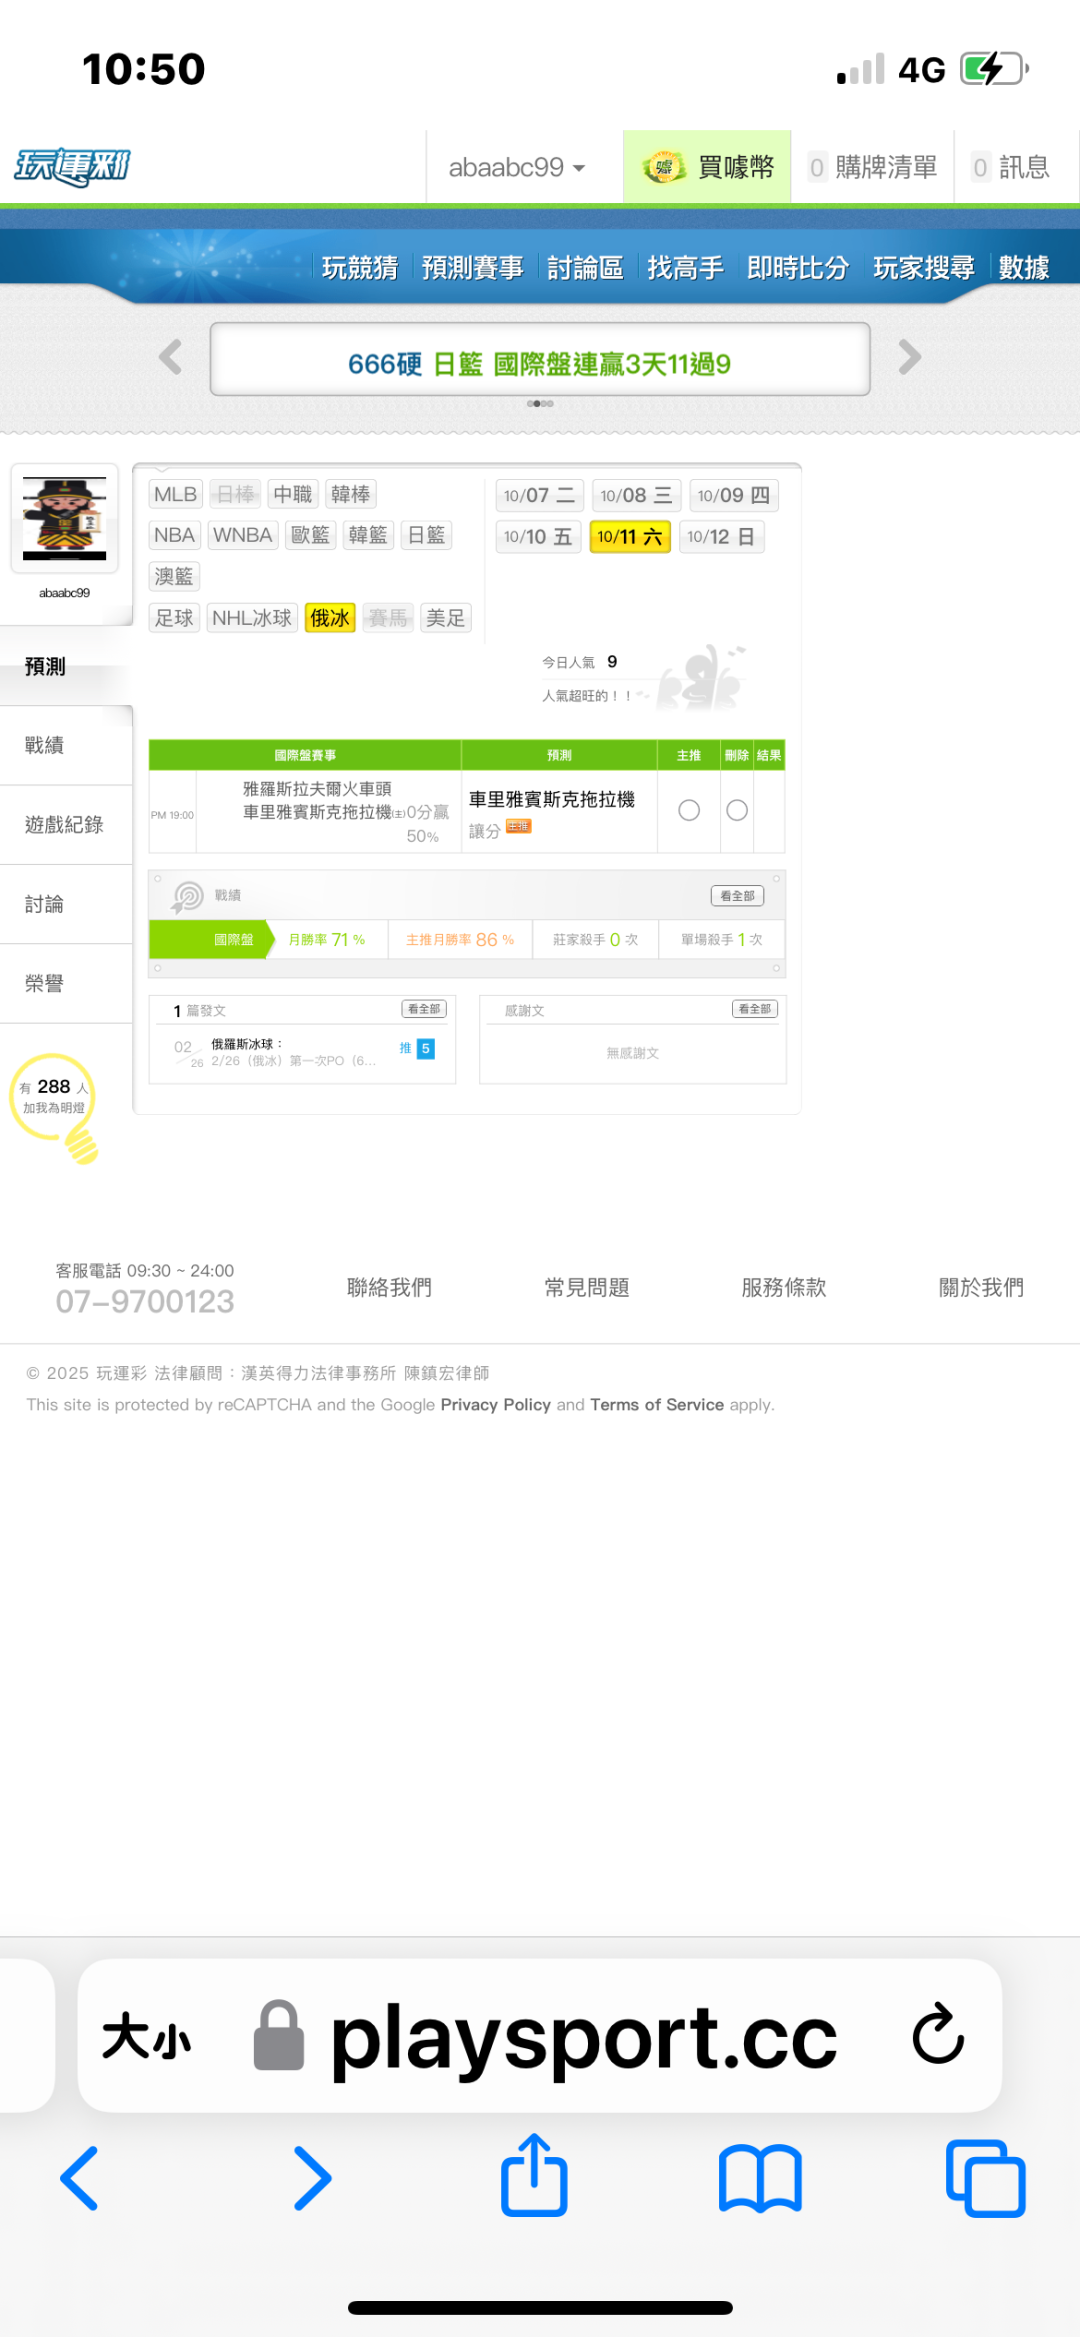Open 討論 sidebar tab
This screenshot has height=2337, width=1080.
coord(66,904)
